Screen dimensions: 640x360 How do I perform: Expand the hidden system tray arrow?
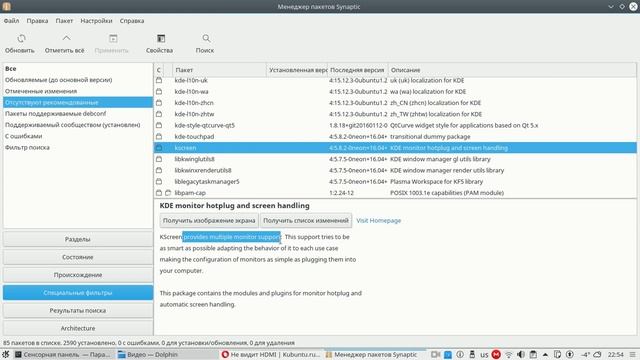click(545, 354)
